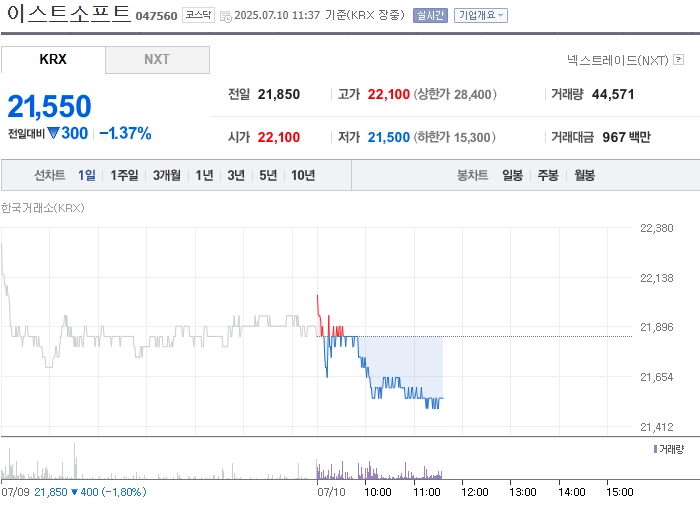Select the 10년 line chart period
This screenshot has width=700, height=515.
(x=303, y=175)
